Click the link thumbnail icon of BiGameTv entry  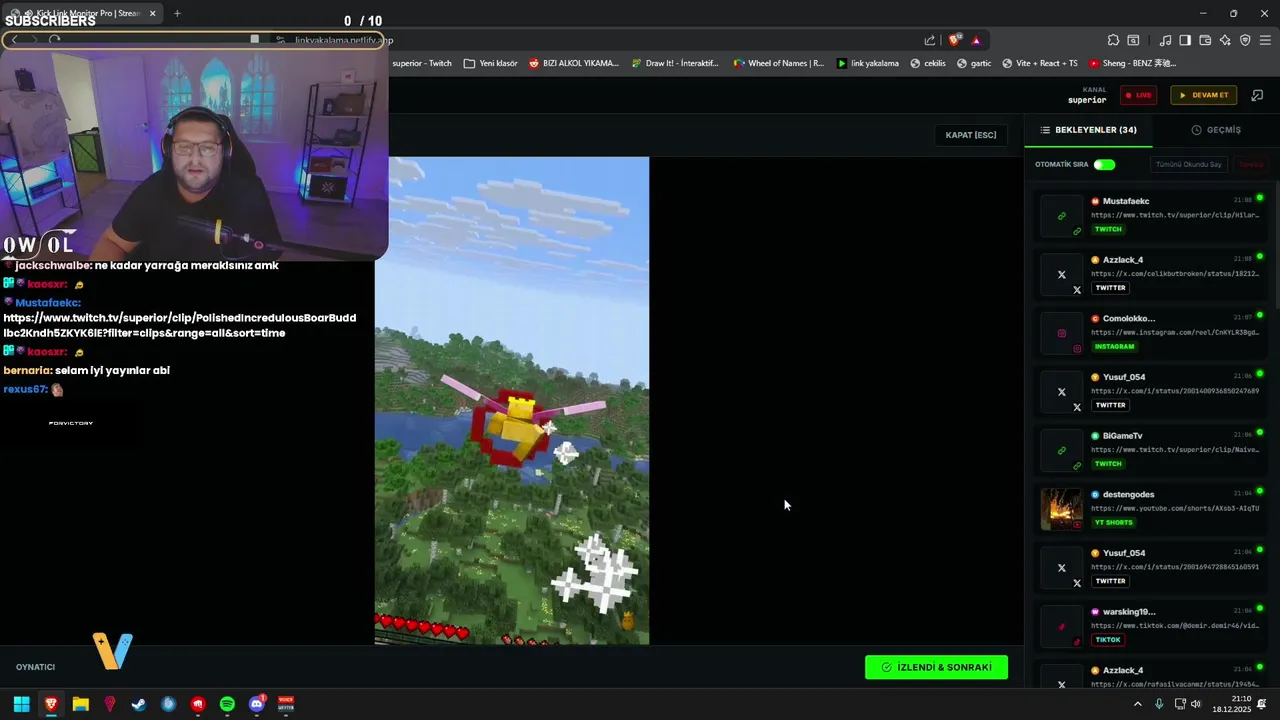pyautogui.click(x=1062, y=451)
